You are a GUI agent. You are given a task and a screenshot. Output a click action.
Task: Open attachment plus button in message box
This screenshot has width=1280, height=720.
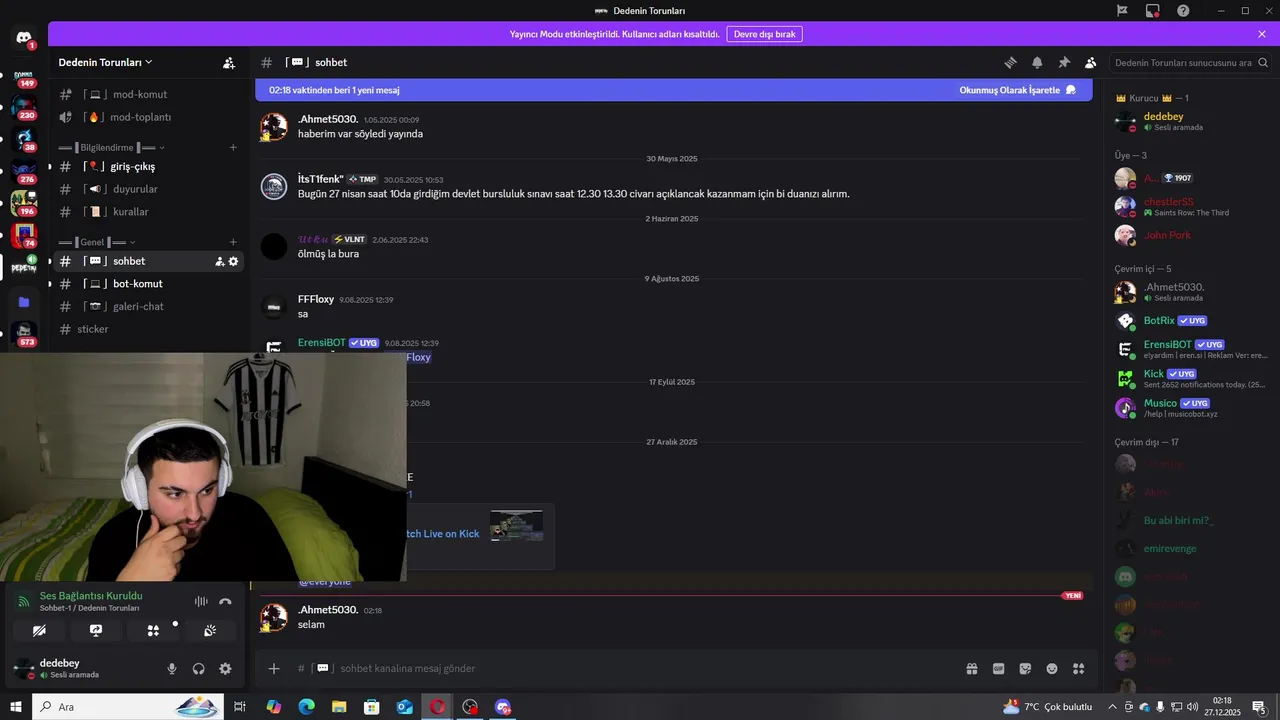[x=274, y=668]
